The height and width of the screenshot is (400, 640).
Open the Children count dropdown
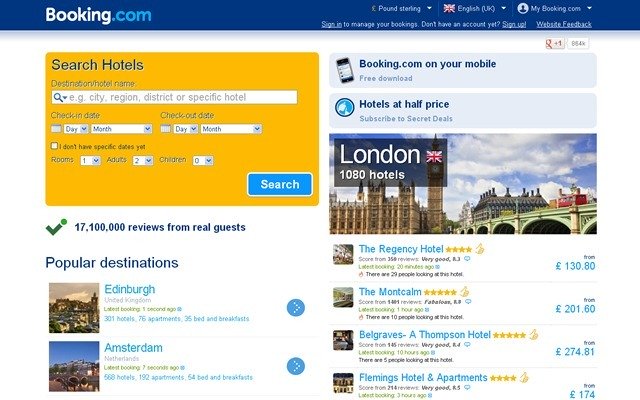(x=203, y=160)
